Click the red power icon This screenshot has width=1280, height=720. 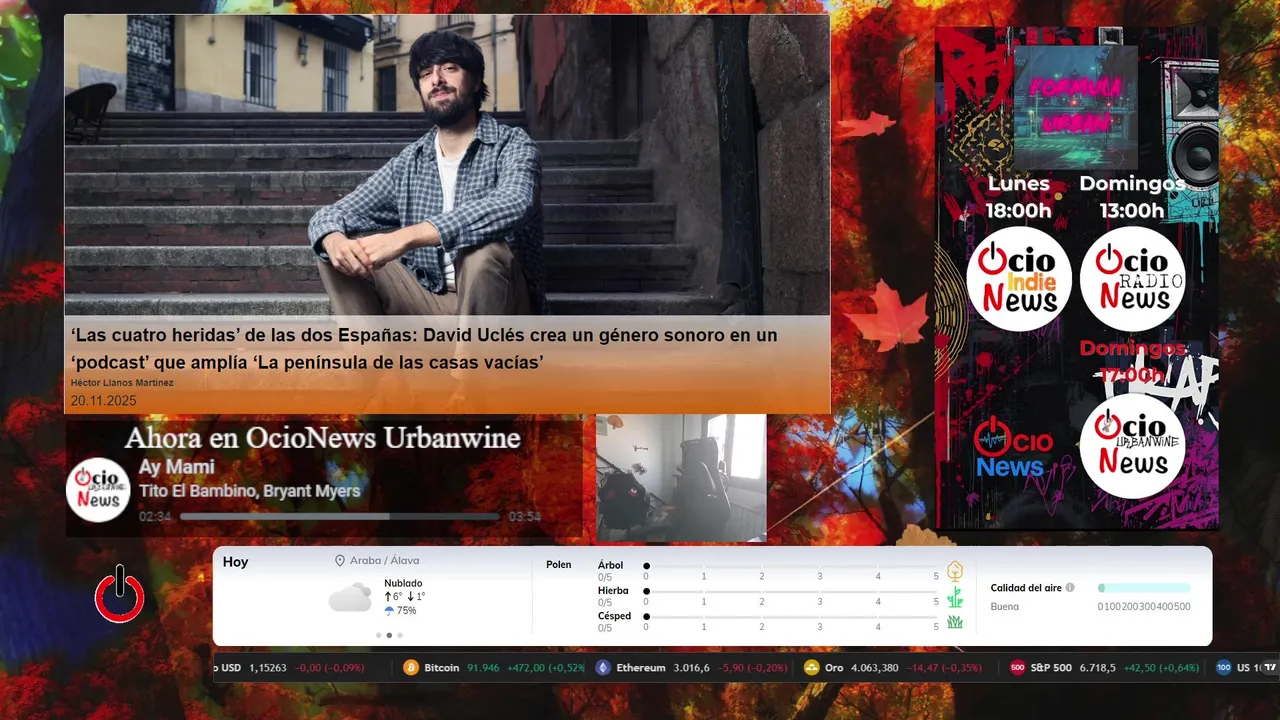pos(119,594)
